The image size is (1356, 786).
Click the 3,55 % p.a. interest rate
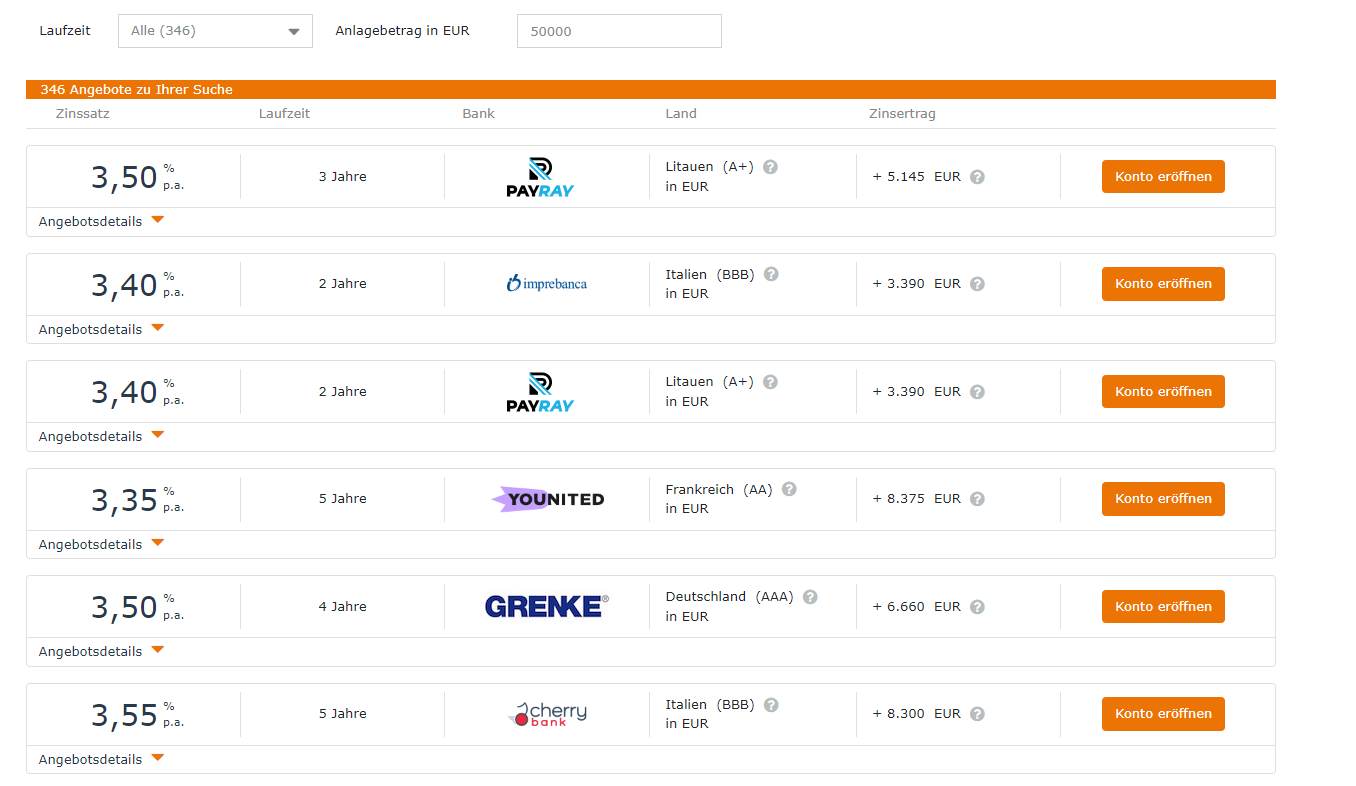[138, 714]
